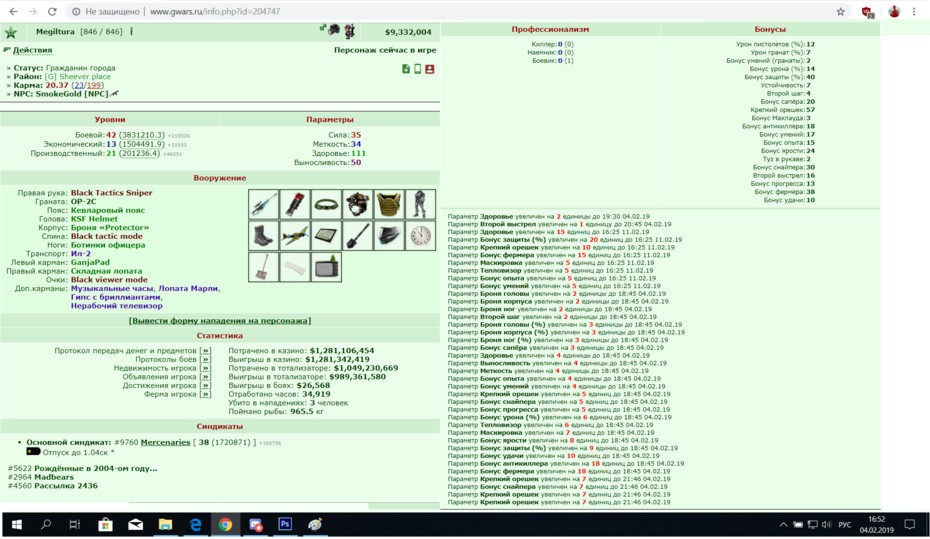Open the Действия actions menu
Image resolution: width=930 pixels, height=539 pixels.
33,50
